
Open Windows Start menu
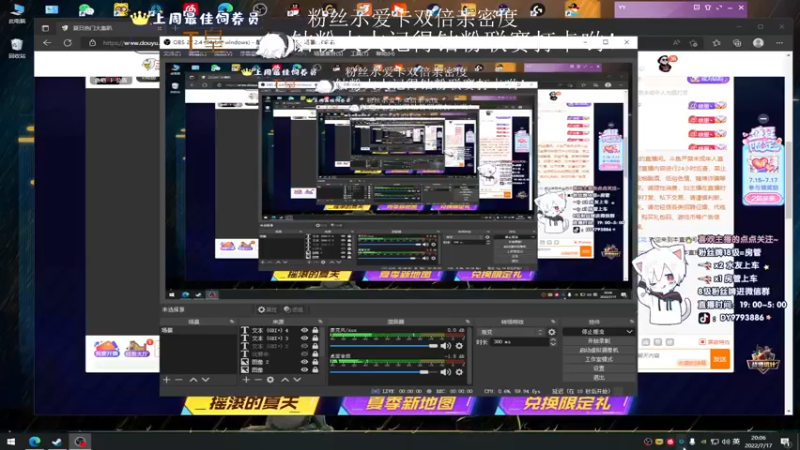[11, 441]
